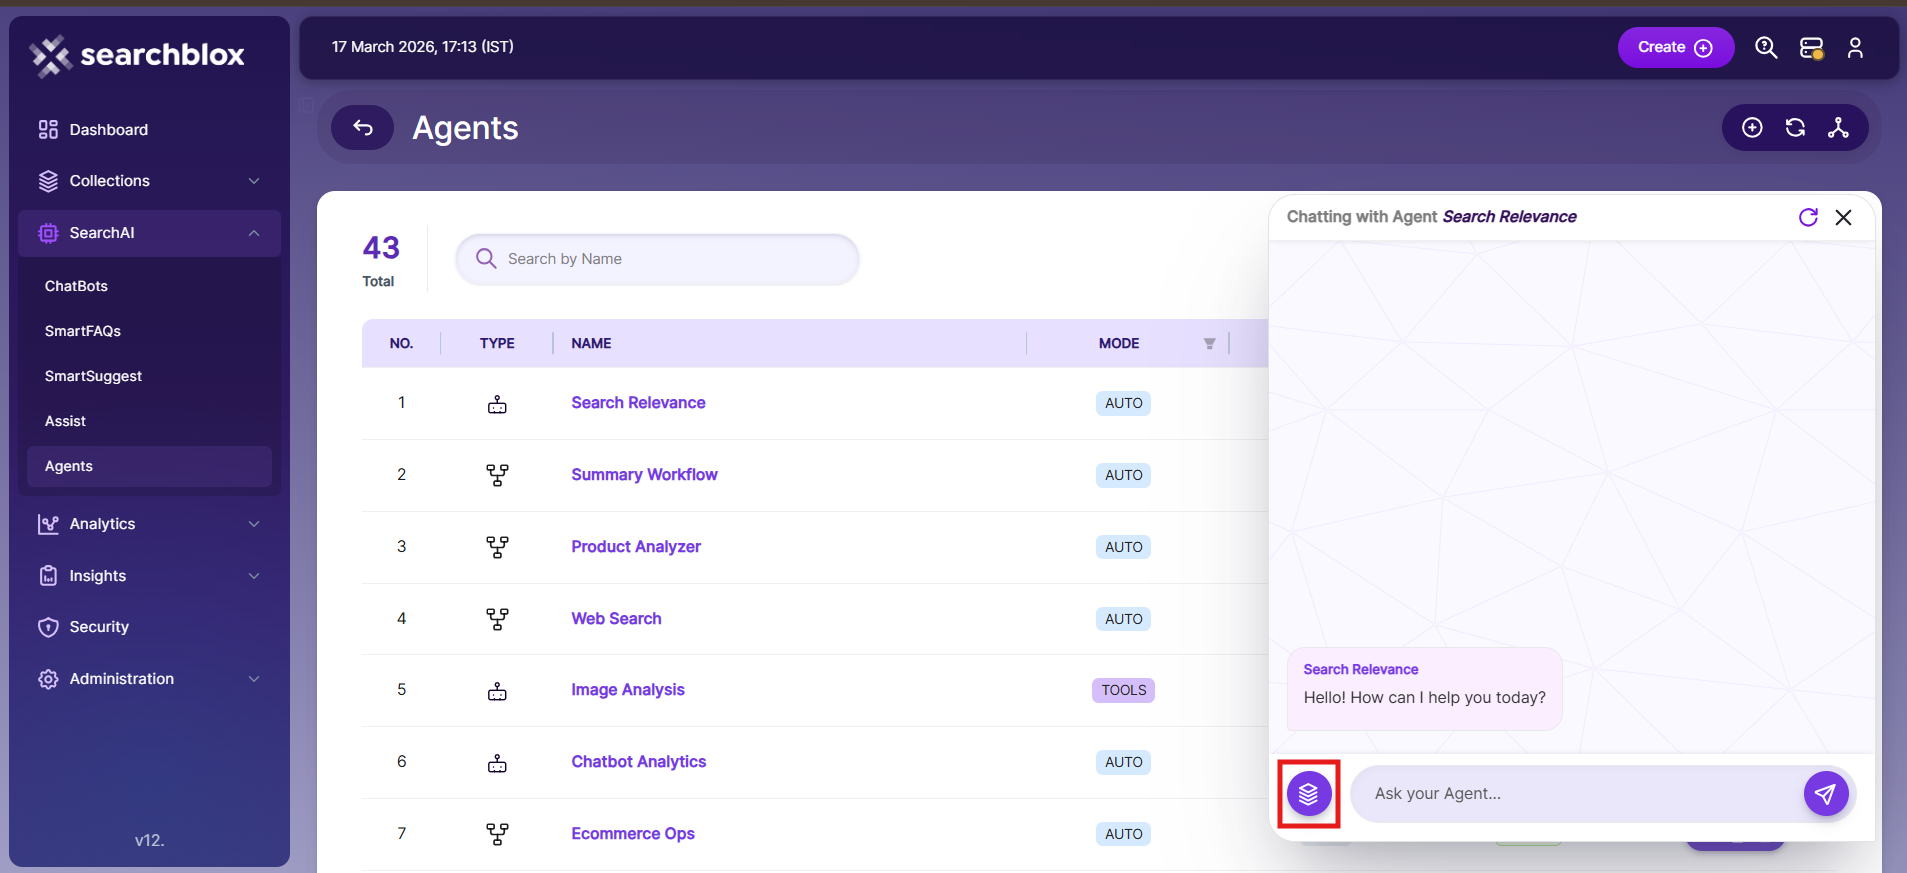
Task: Click the Hello greeting message bubble
Action: click(x=1424, y=689)
